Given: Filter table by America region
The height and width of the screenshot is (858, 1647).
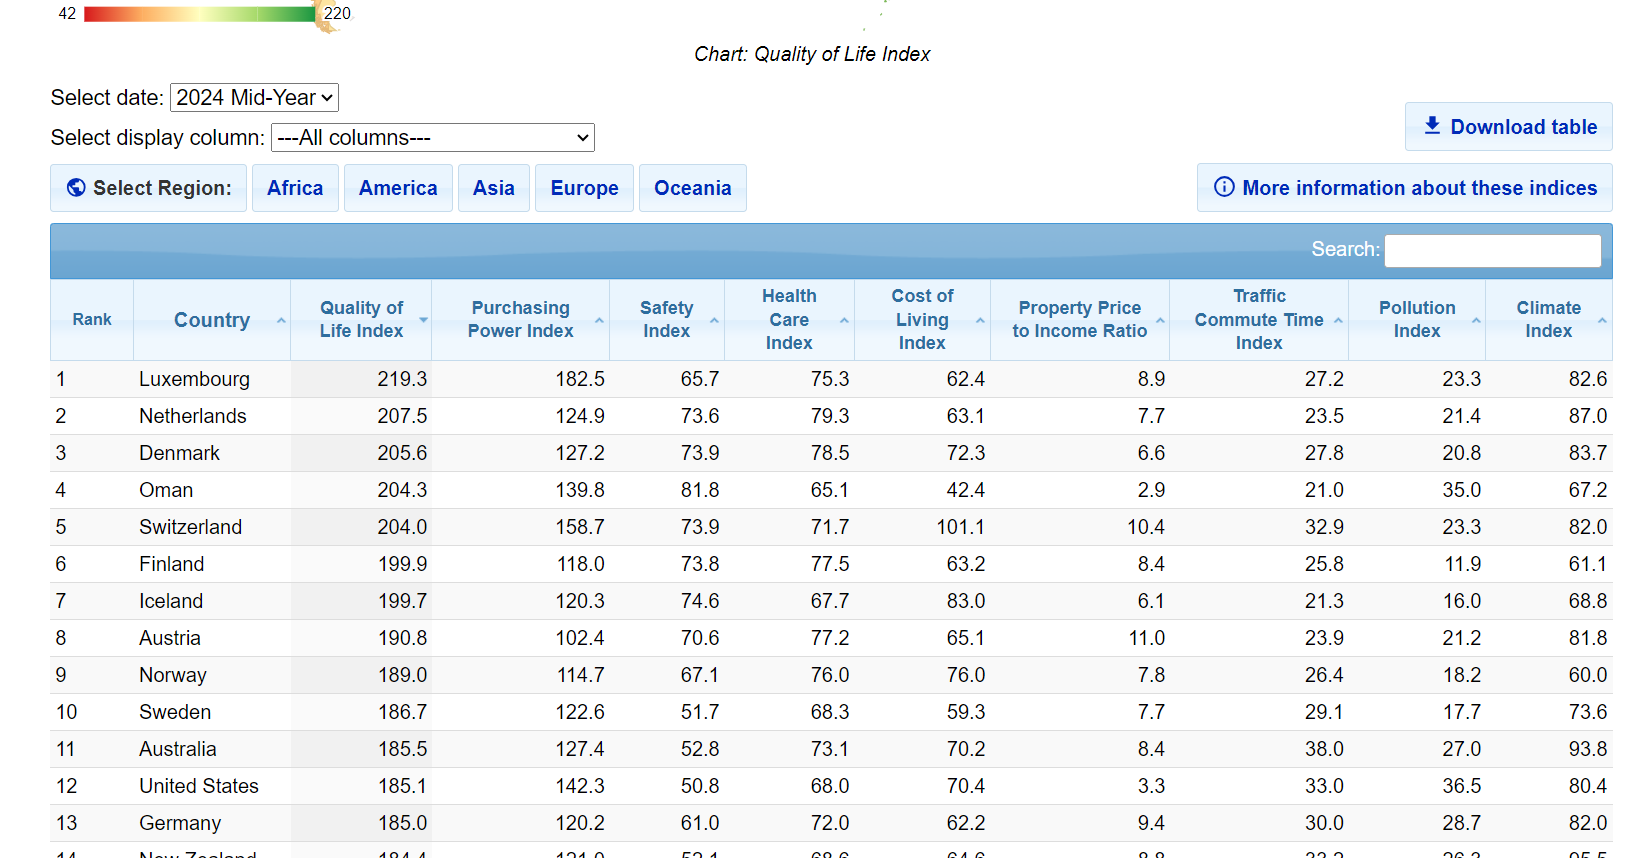Looking at the screenshot, I should pyautogui.click(x=398, y=188).
